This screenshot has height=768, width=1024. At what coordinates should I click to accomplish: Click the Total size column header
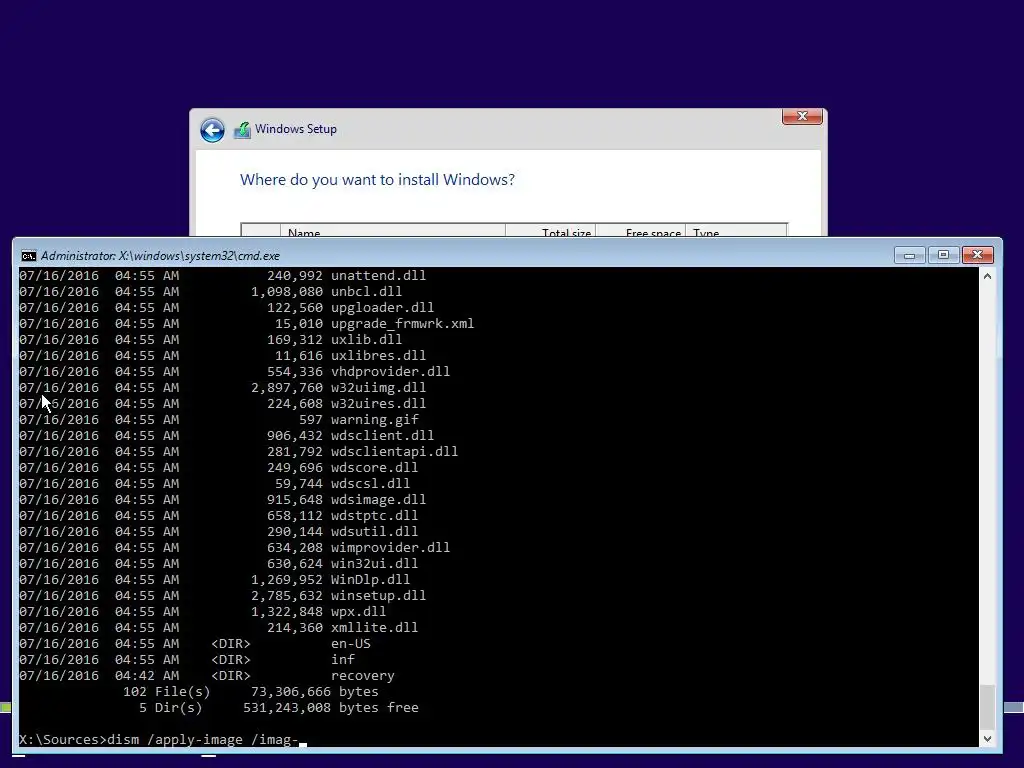pos(551,232)
